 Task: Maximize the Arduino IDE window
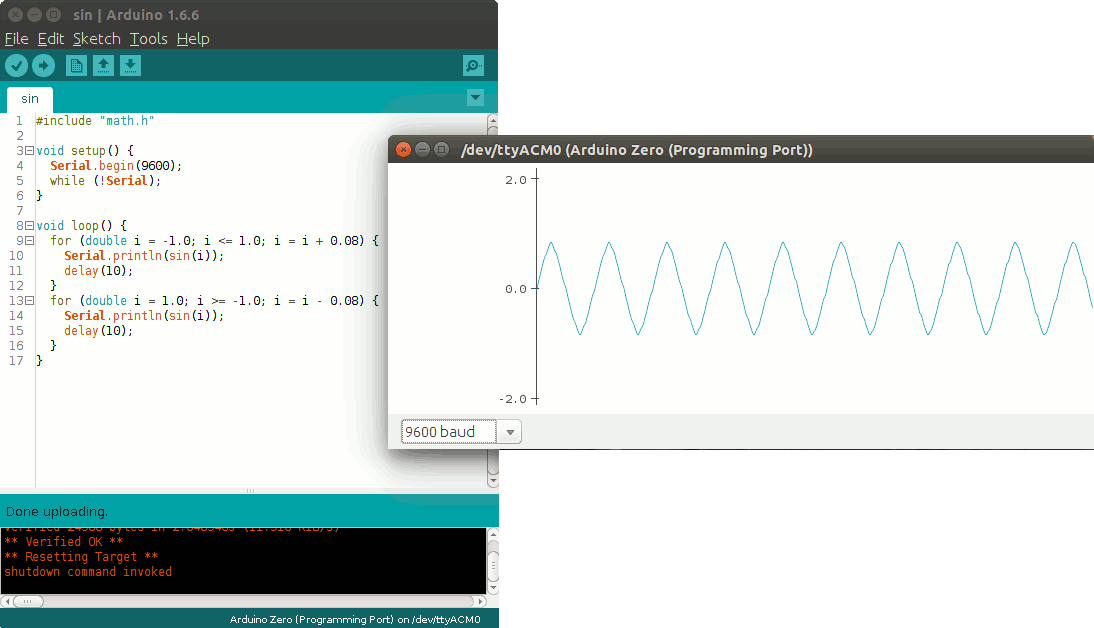[53, 15]
